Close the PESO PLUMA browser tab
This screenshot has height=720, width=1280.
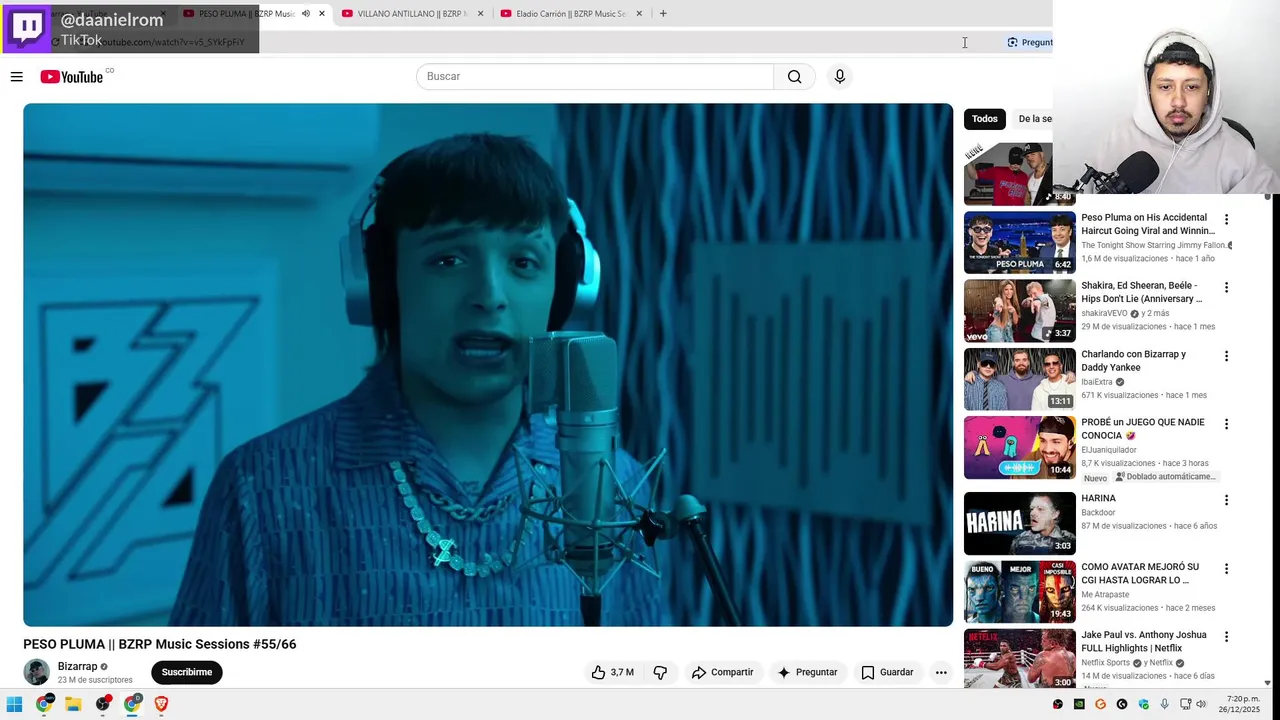(x=322, y=14)
